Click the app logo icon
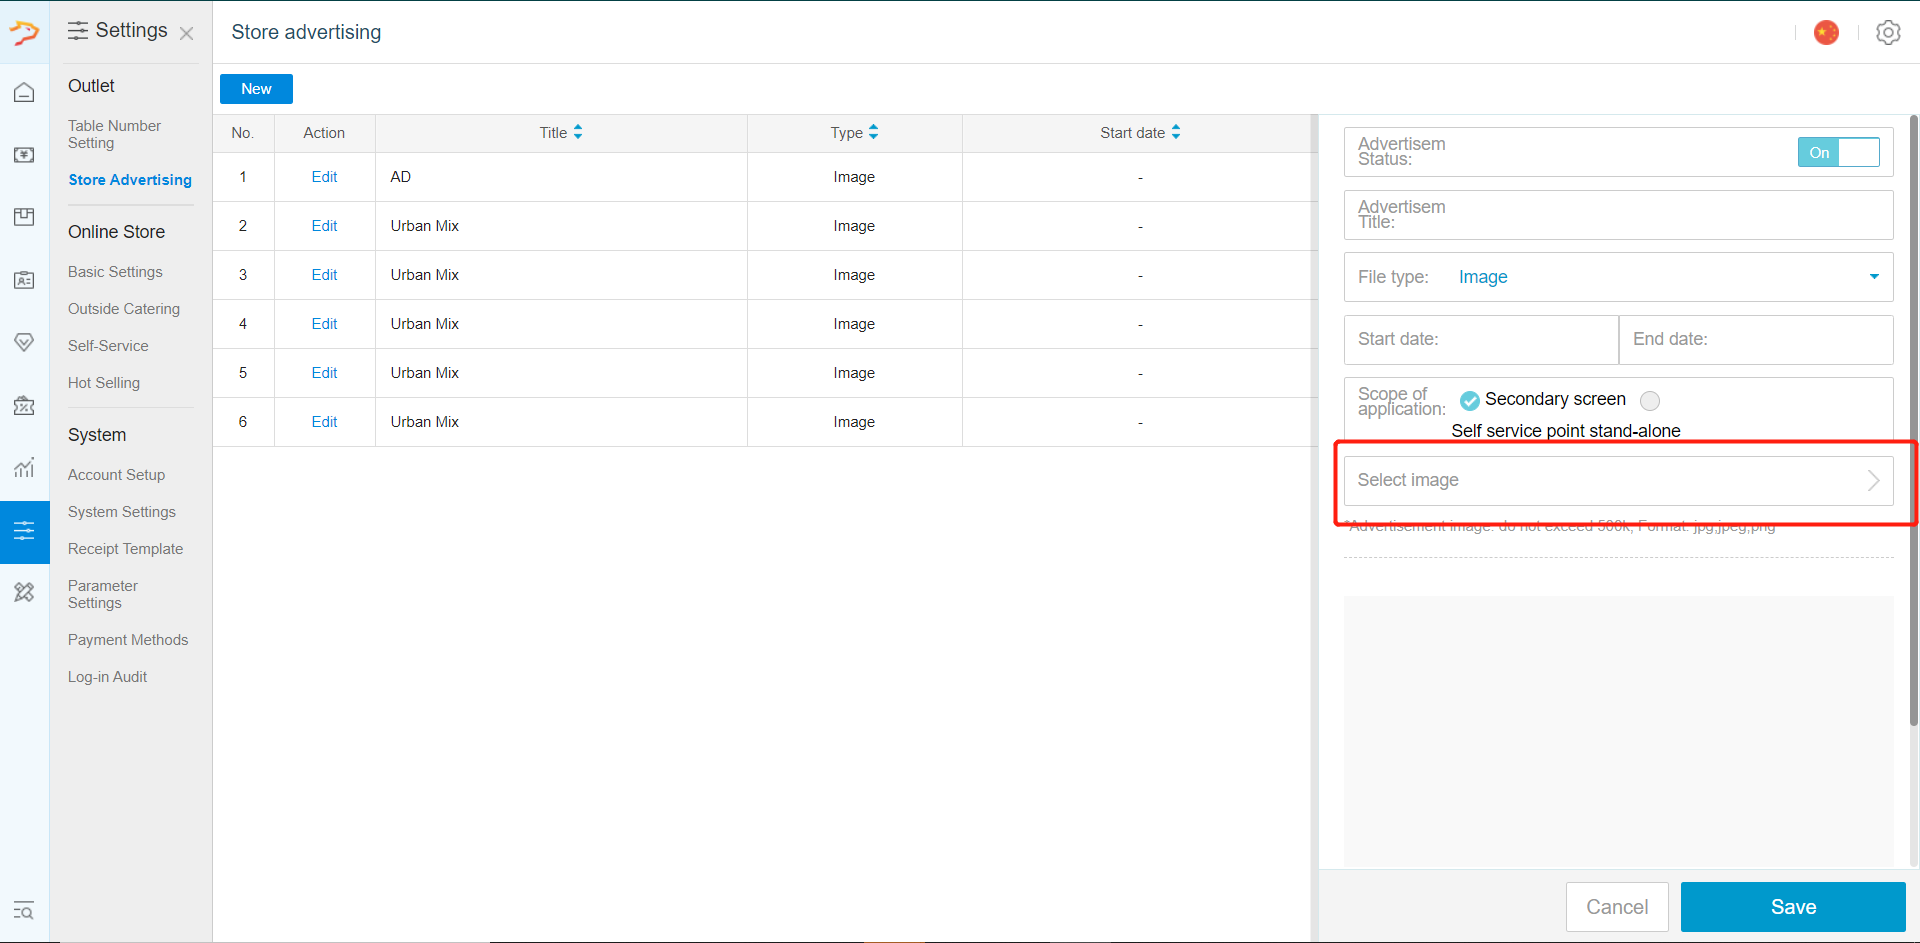 tap(24, 32)
